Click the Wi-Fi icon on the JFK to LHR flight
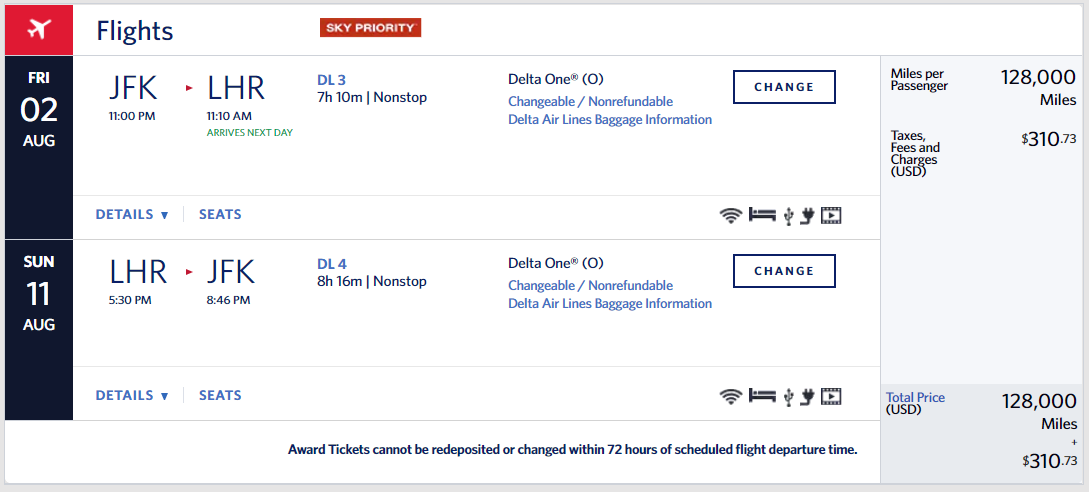This screenshot has height=492, width=1089. click(x=731, y=215)
